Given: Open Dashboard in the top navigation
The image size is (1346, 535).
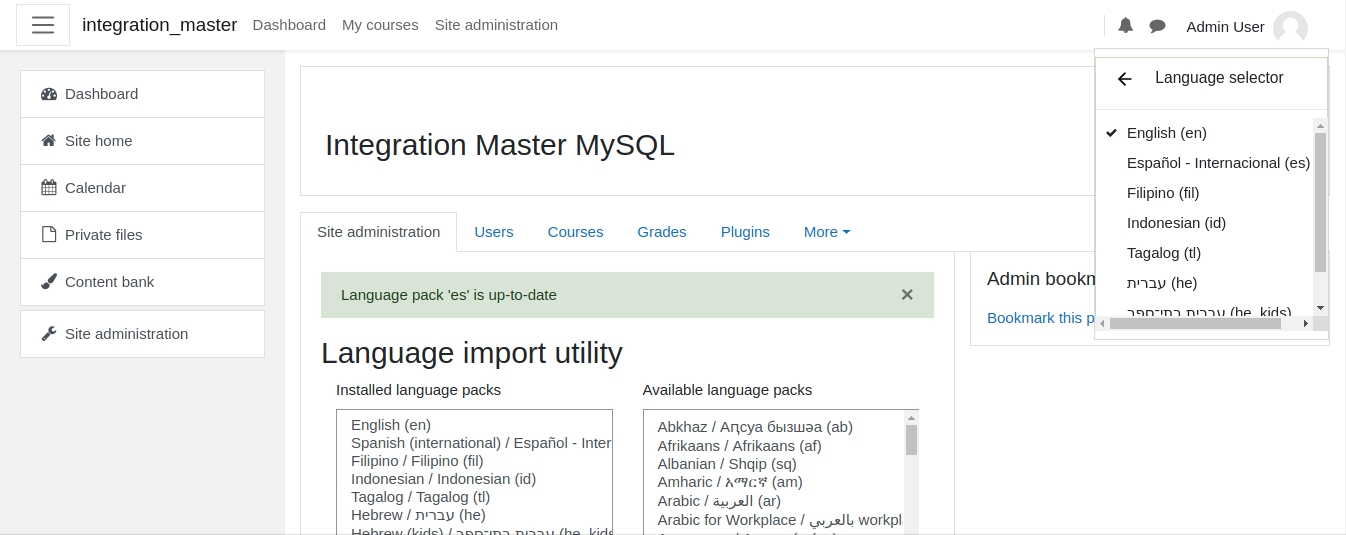Looking at the screenshot, I should (289, 25).
